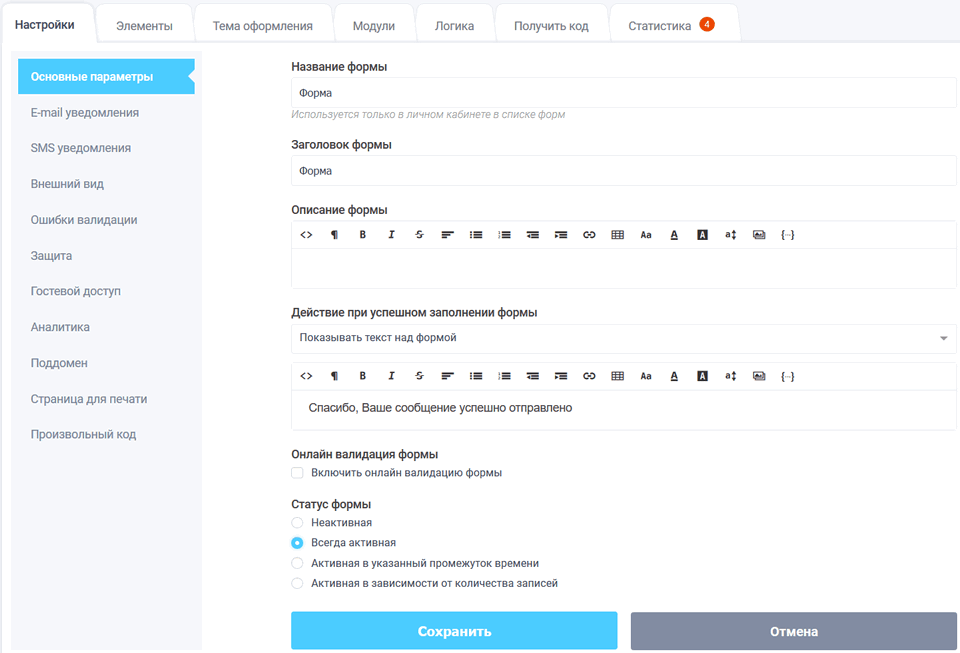Click the "Название формы" input field
The height and width of the screenshot is (653, 960).
(x=623, y=93)
